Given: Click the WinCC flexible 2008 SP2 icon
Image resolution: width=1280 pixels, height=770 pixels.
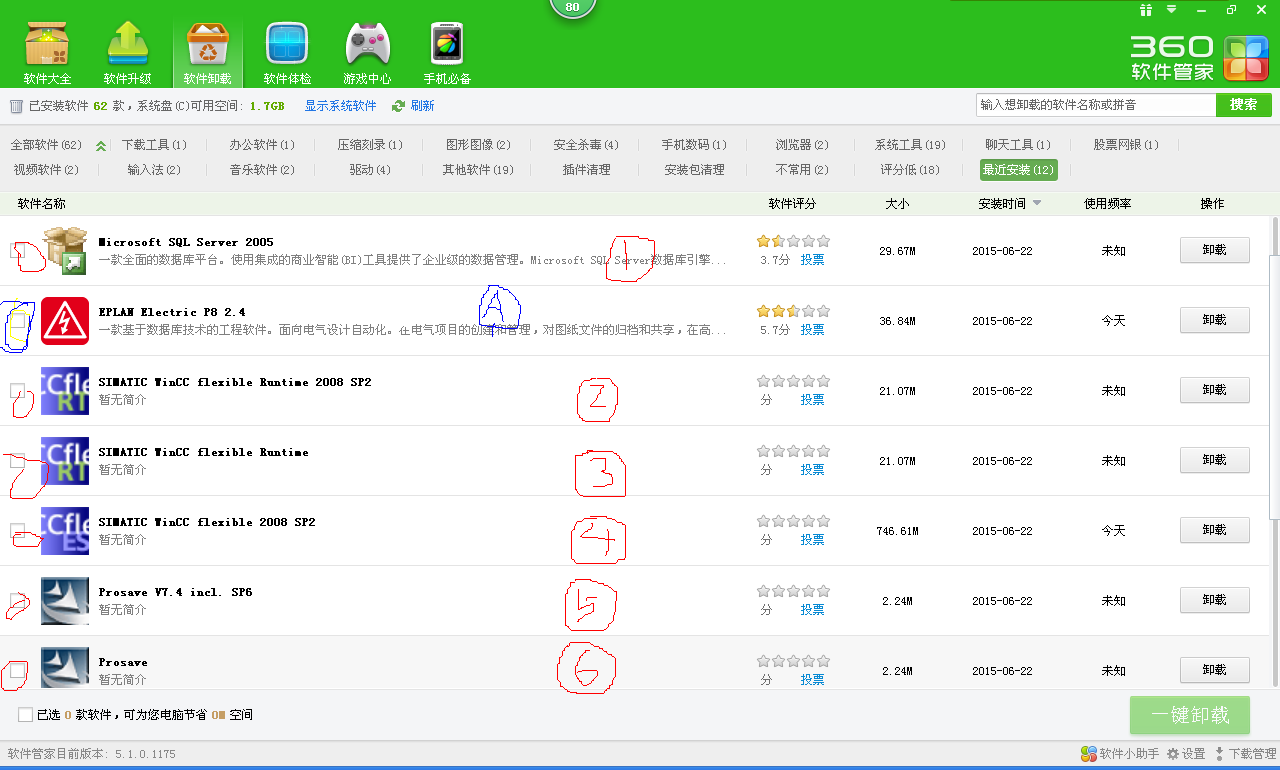Looking at the screenshot, I should pyautogui.click(x=65, y=531).
